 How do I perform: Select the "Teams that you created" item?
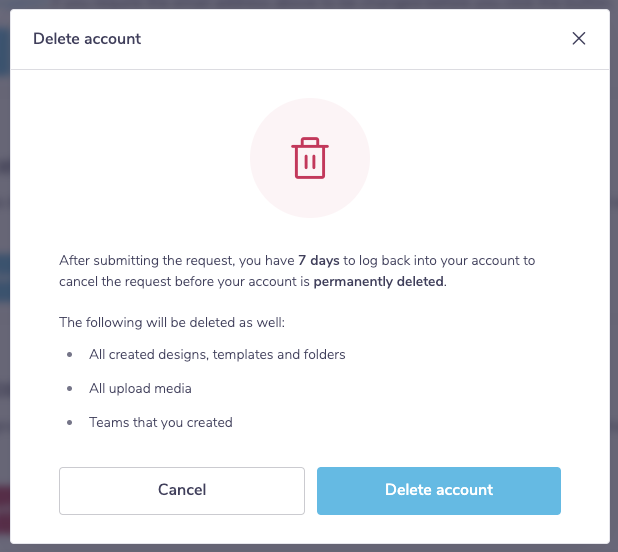pos(160,422)
